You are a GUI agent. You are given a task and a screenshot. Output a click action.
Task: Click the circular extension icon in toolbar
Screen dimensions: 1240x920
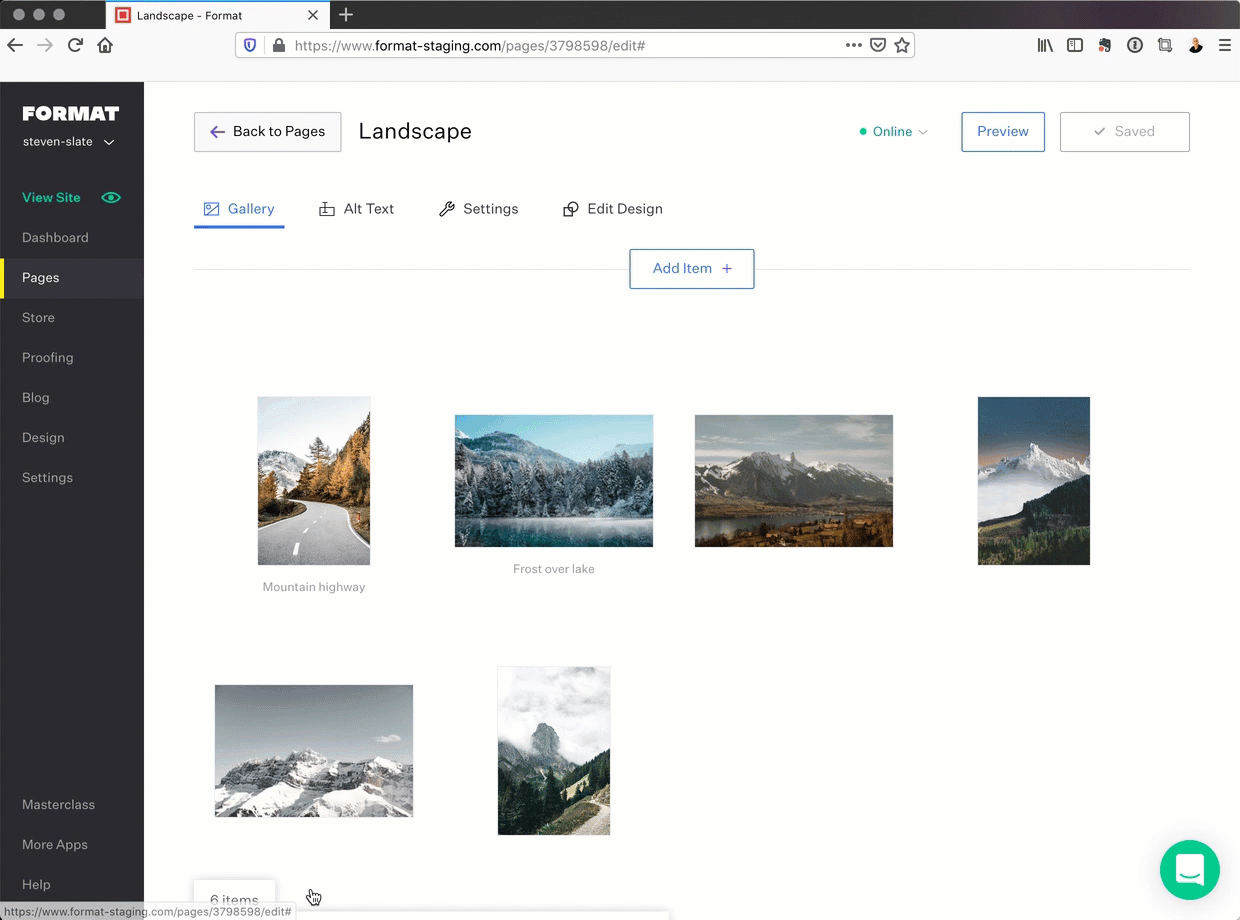[1135, 45]
